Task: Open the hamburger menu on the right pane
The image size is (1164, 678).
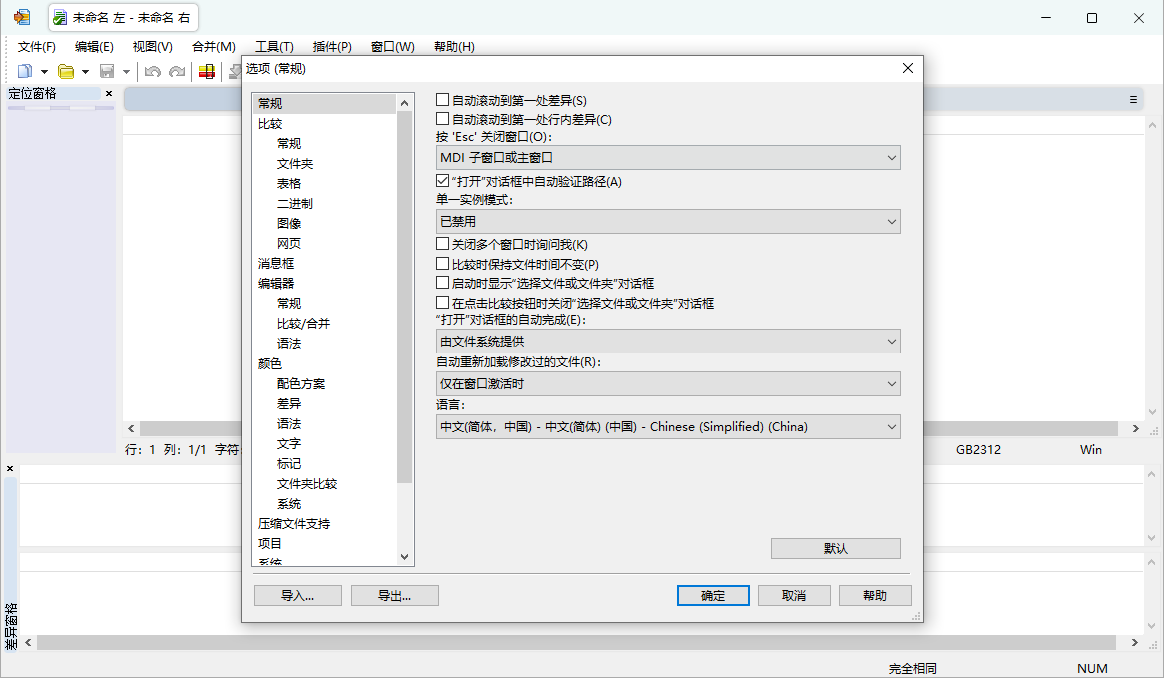Action: pyautogui.click(x=1131, y=99)
